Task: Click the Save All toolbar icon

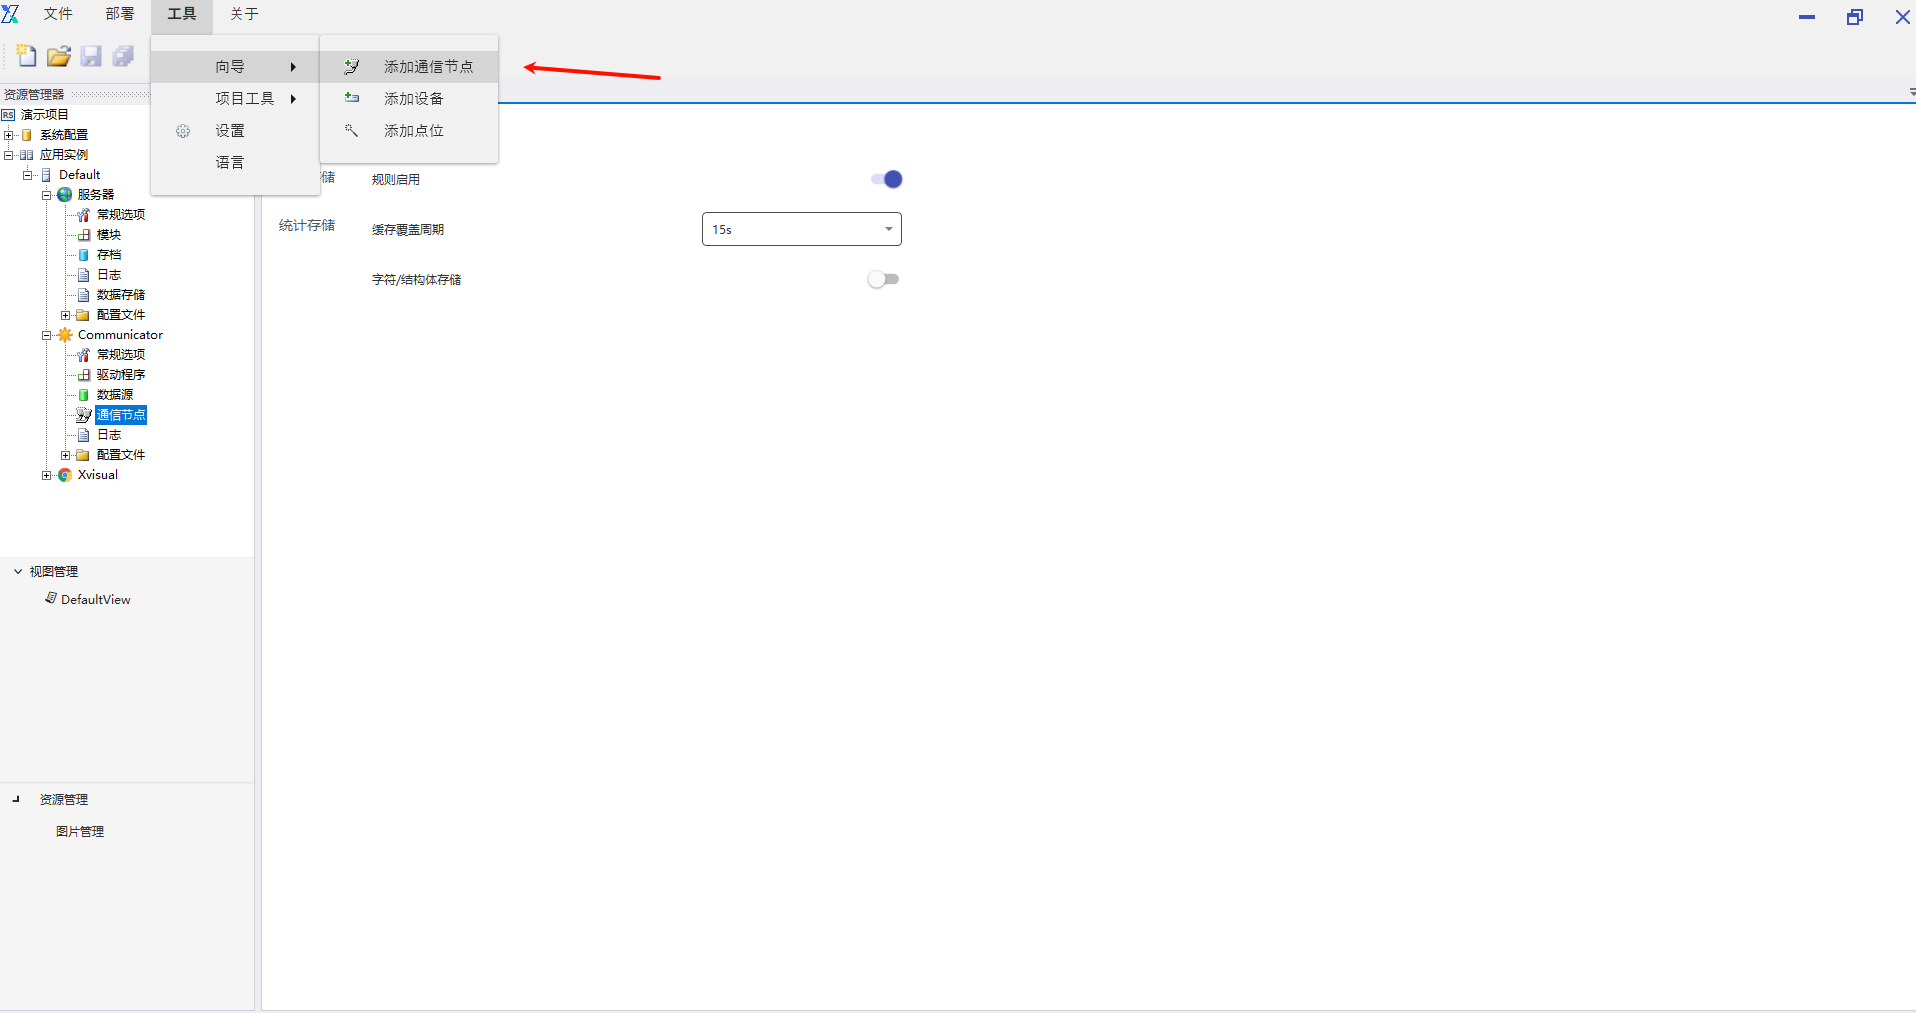Action: [123, 56]
